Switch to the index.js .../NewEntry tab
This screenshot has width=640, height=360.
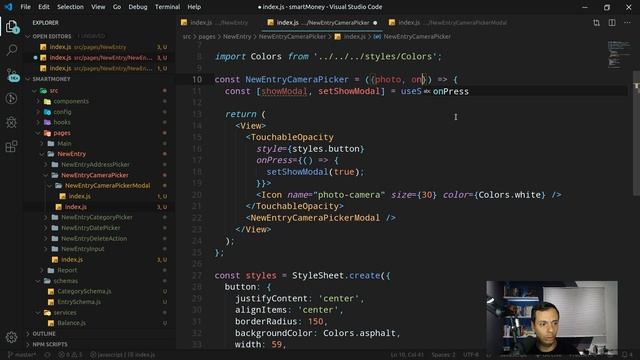(218, 23)
